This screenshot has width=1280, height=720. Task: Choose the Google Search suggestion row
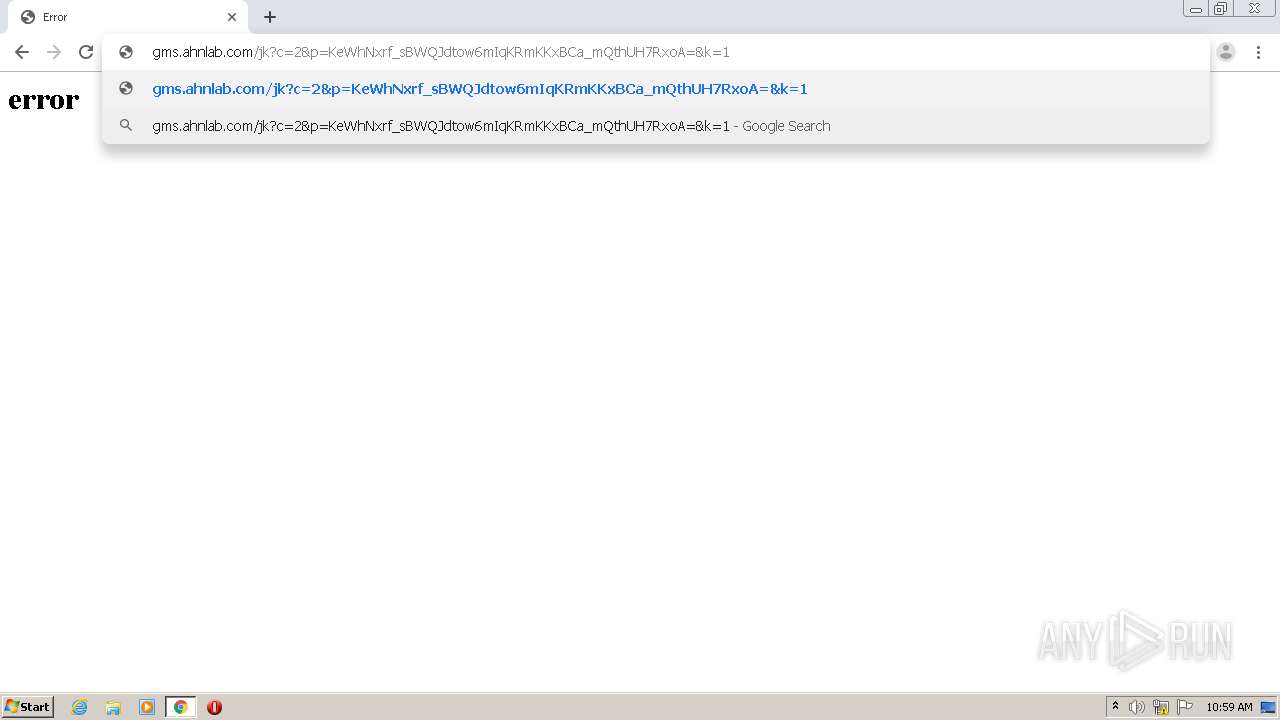pos(656,126)
